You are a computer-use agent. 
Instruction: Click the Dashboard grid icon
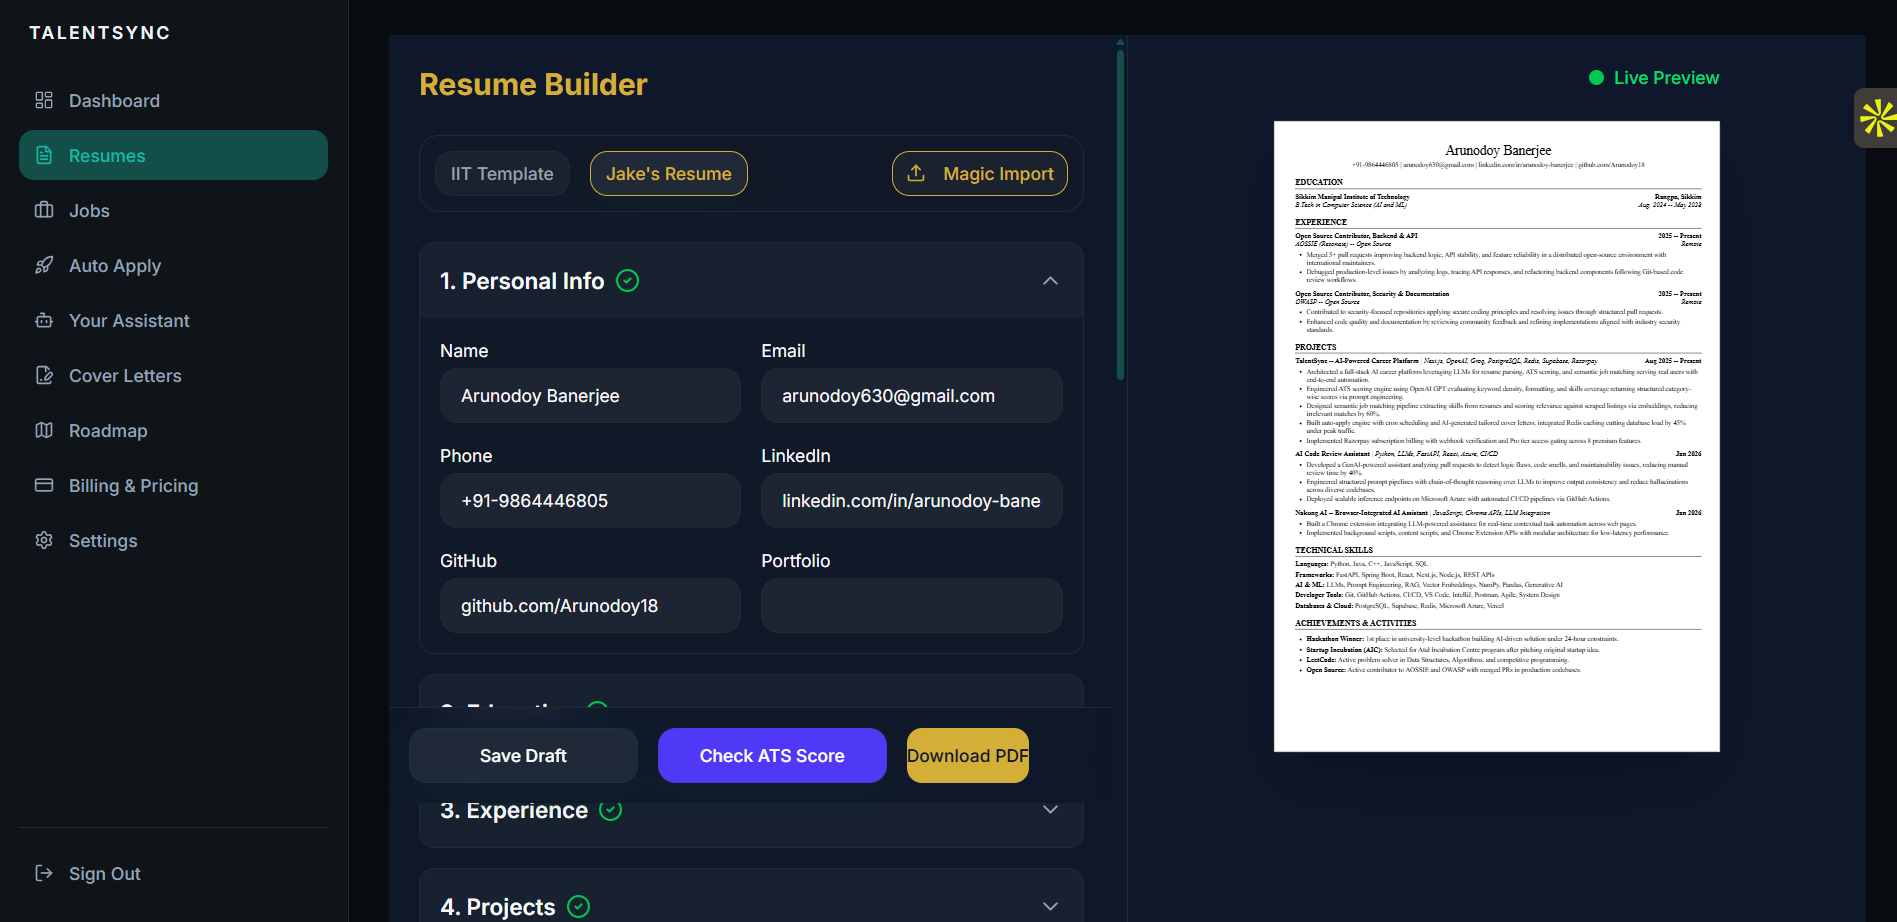coord(44,100)
